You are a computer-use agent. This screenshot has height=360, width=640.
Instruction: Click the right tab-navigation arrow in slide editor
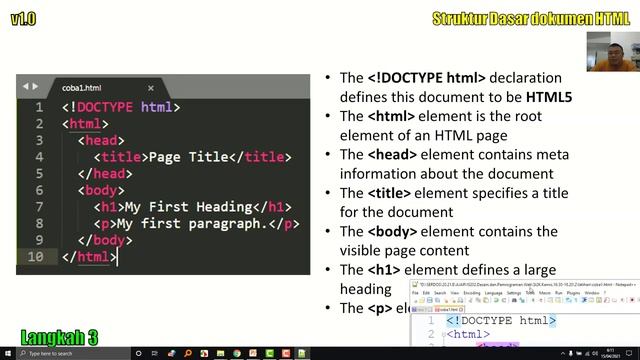click(x=35, y=86)
